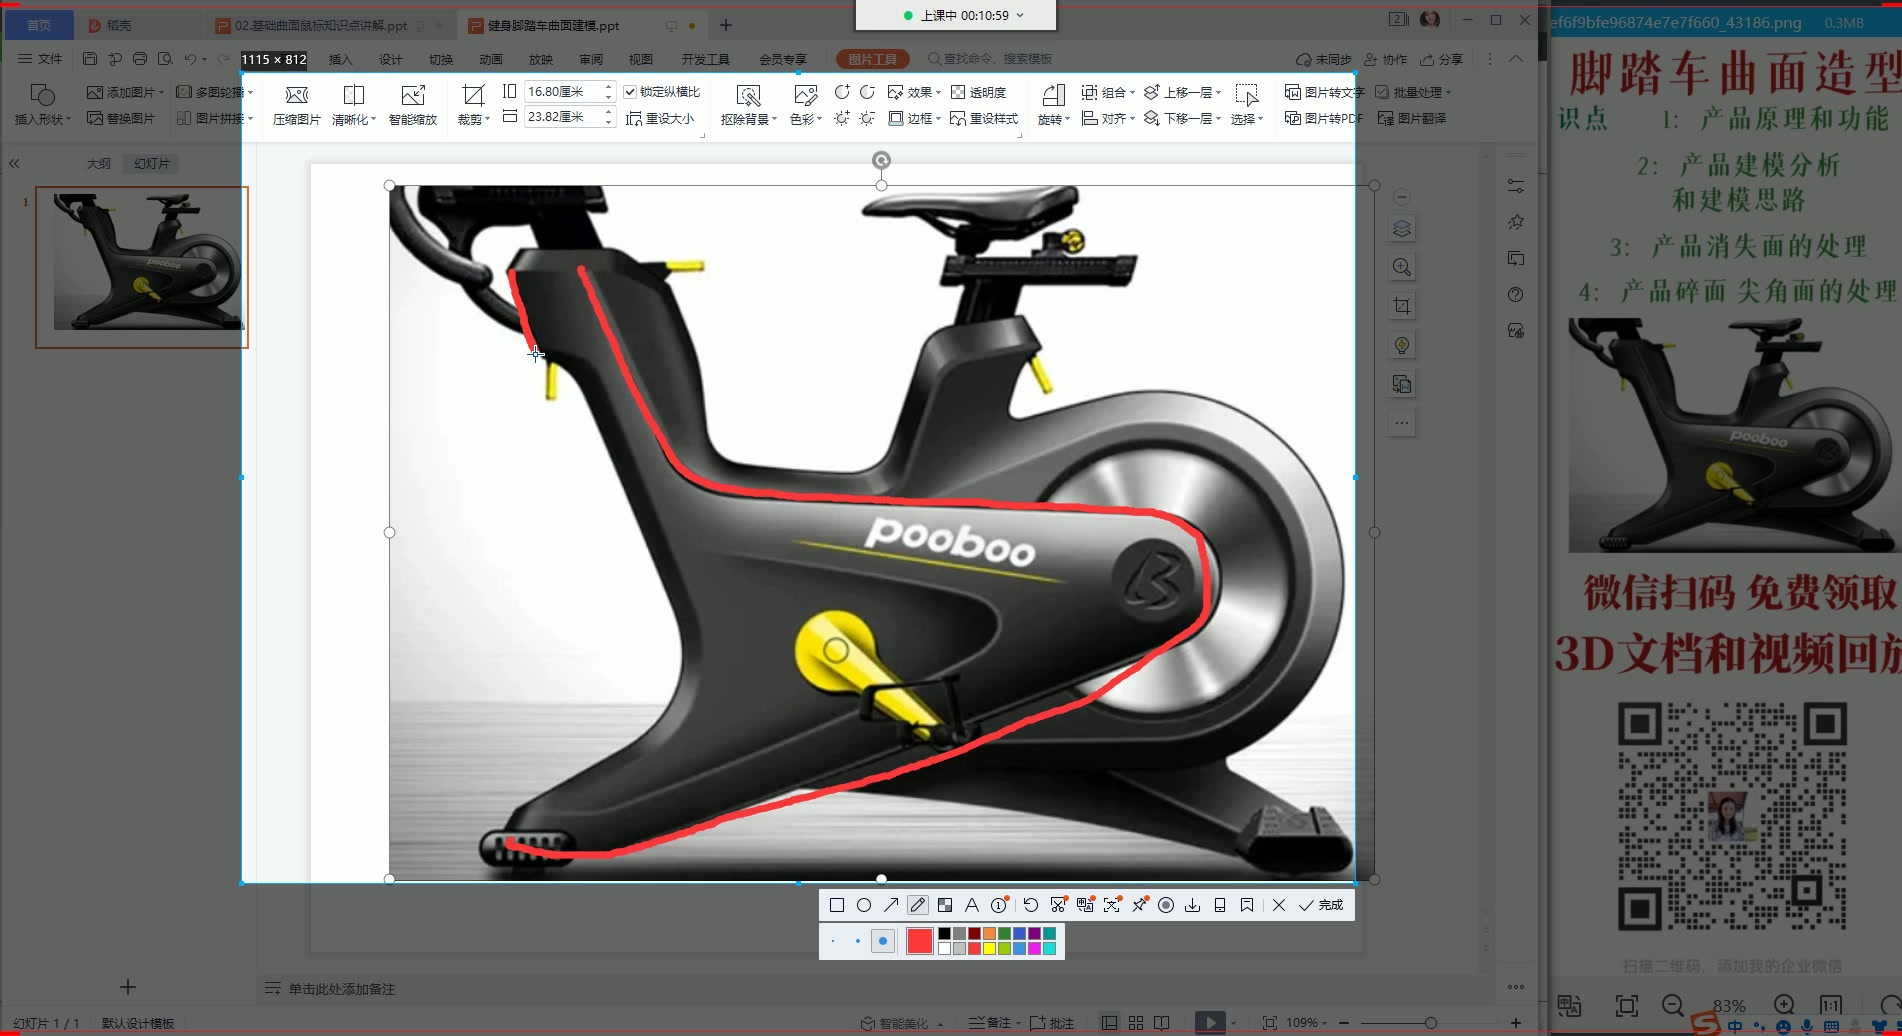Image resolution: width=1902 pixels, height=1036 pixels.
Task: Click 上移一层 bring forward button
Action: pos(1182,92)
